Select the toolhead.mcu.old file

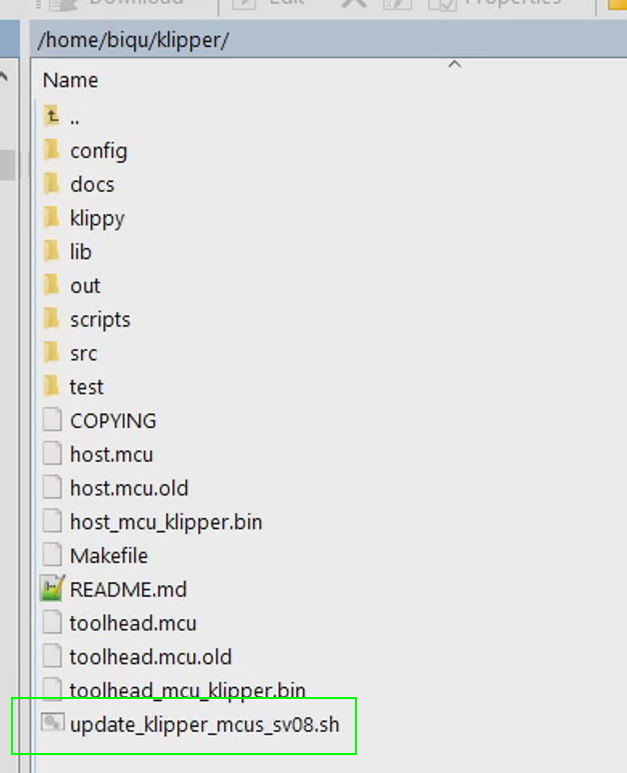pos(150,657)
